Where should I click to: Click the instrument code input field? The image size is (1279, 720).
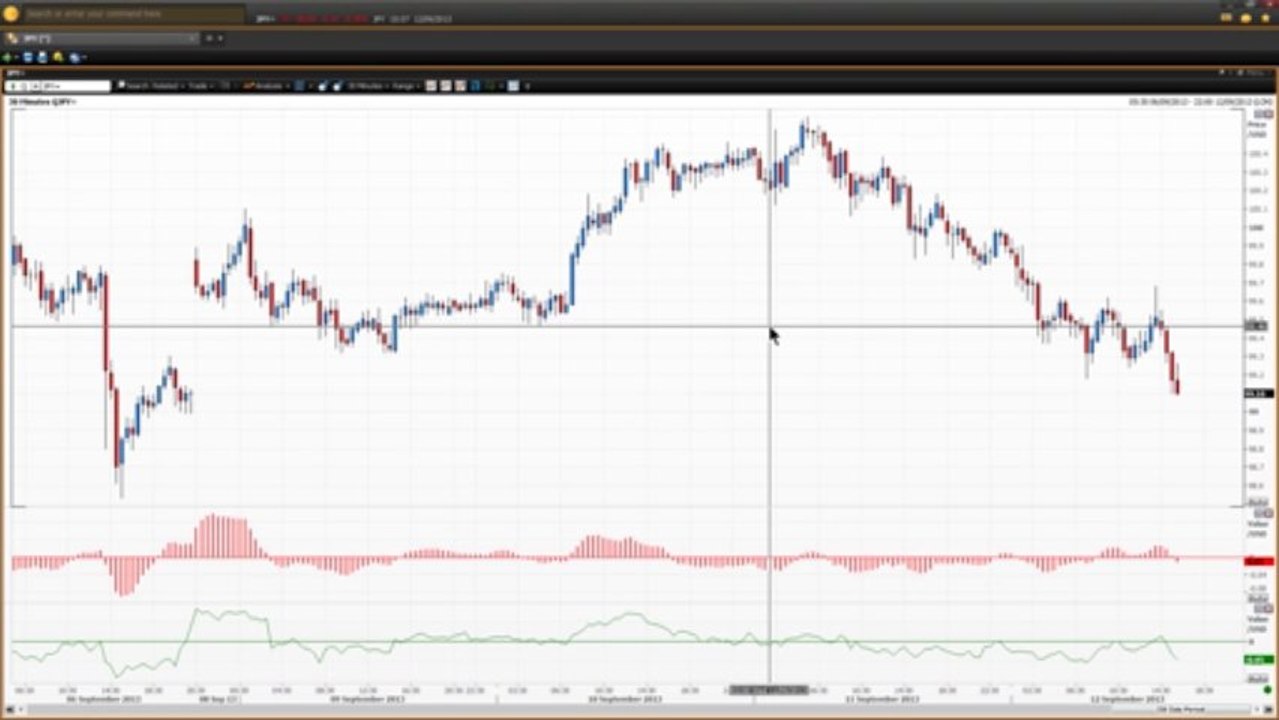pos(76,86)
